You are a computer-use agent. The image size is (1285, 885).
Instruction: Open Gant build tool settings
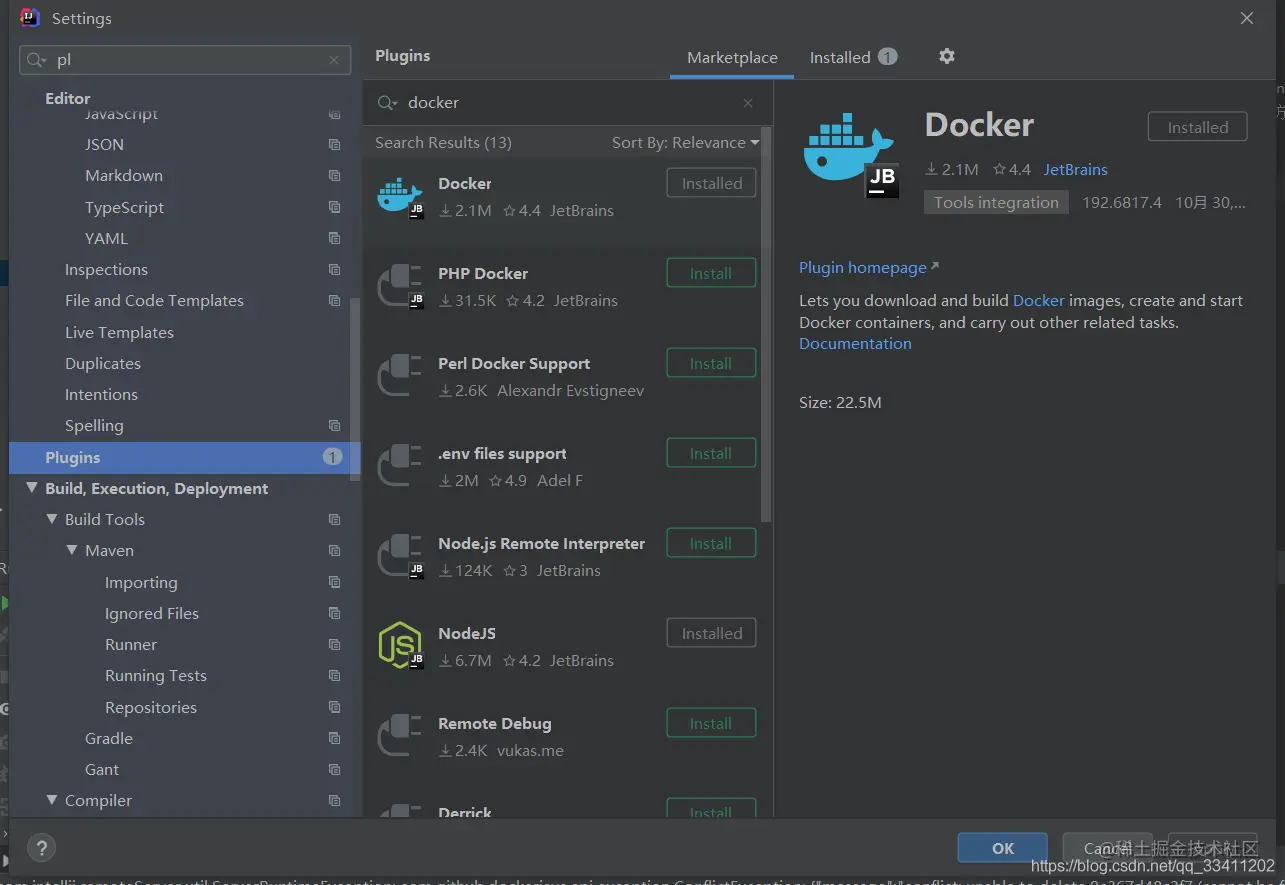(102, 770)
